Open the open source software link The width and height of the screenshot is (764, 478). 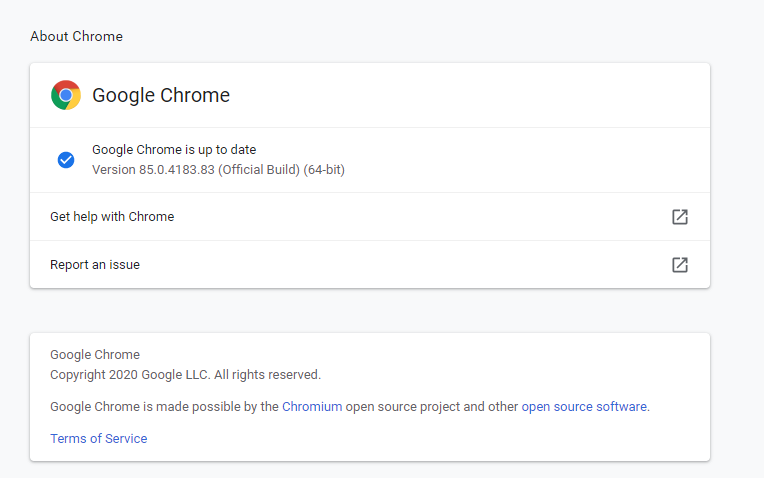(x=584, y=406)
